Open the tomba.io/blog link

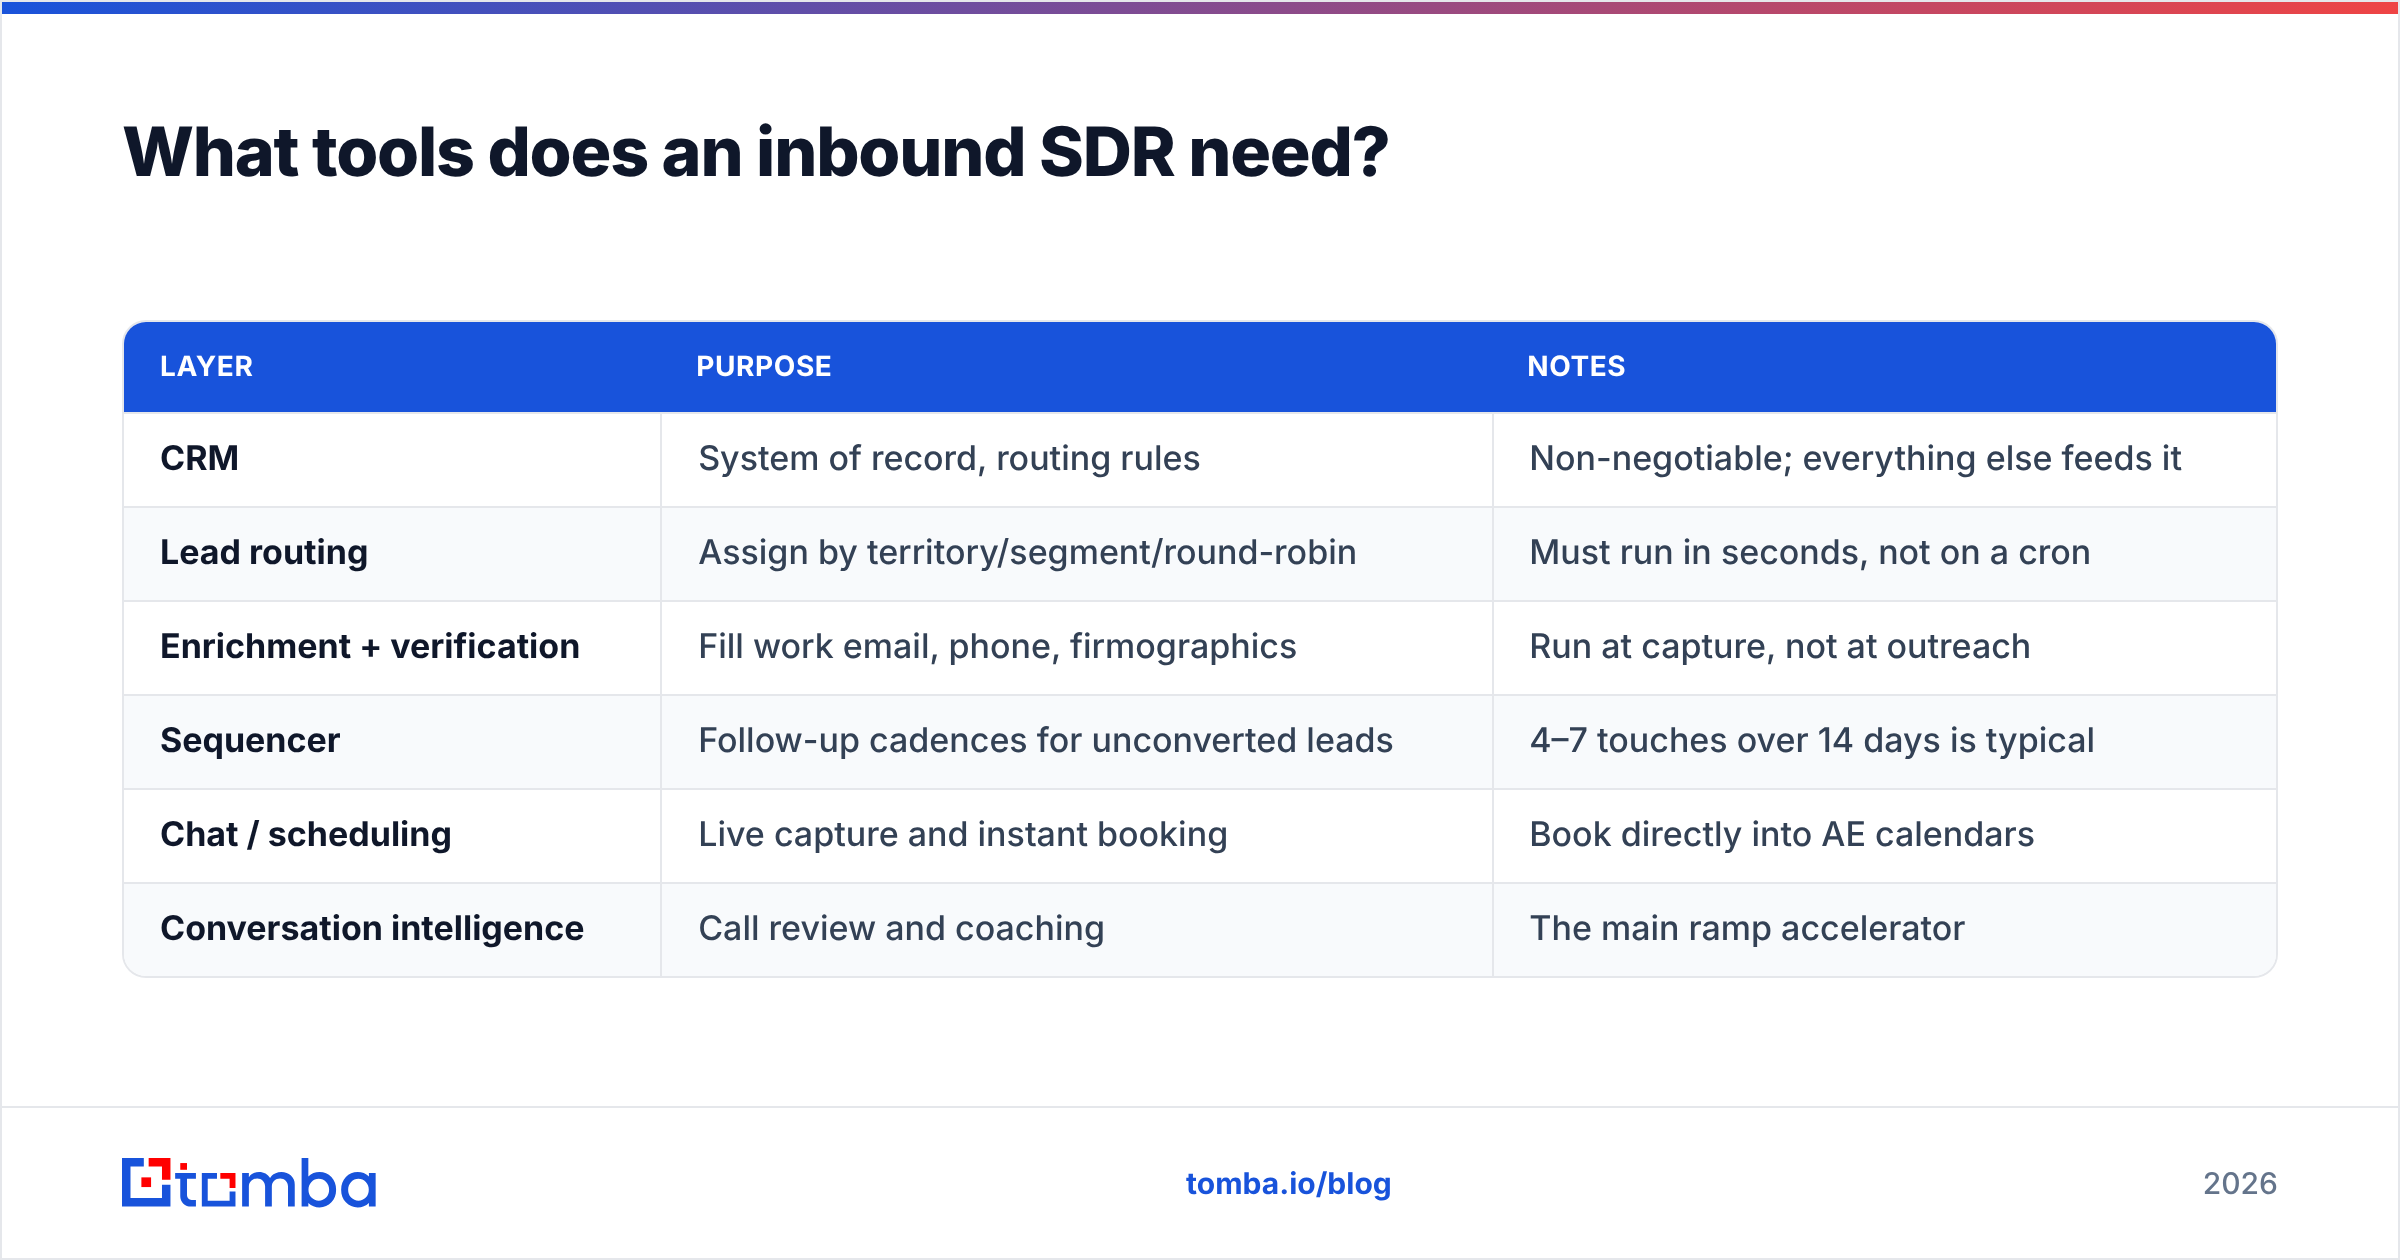(x=1288, y=1184)
